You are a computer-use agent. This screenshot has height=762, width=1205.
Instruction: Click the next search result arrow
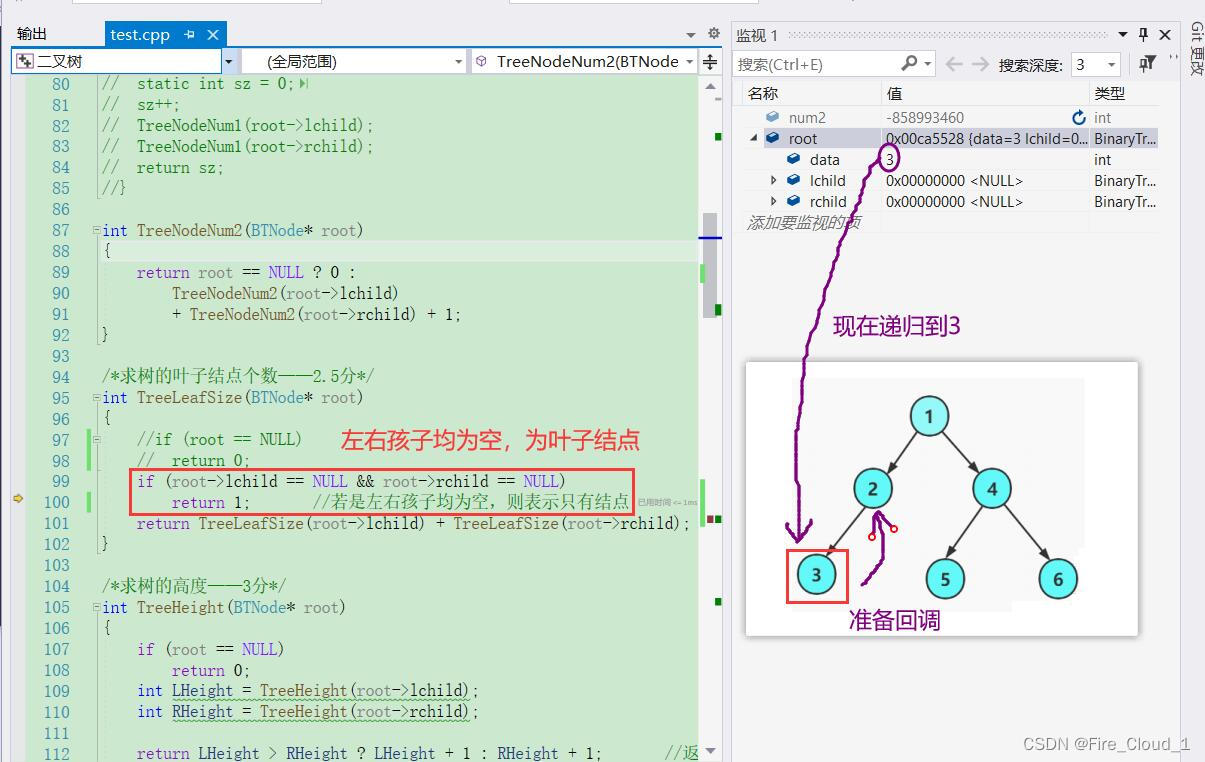[x=981, y=64]
